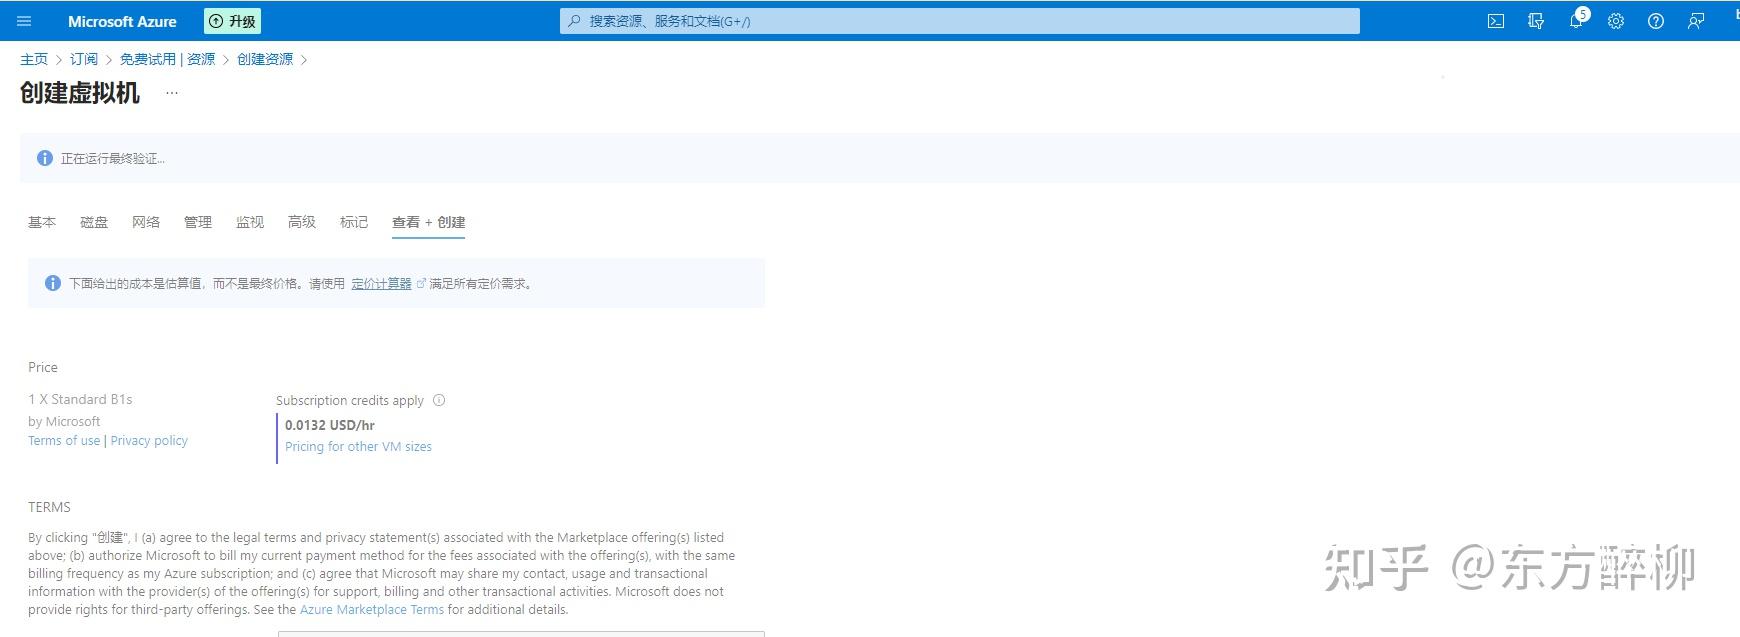The height and width of the screenshot is (637, 1740).
Task: Switch to the 高级 tab
Action: click(302, 222)
